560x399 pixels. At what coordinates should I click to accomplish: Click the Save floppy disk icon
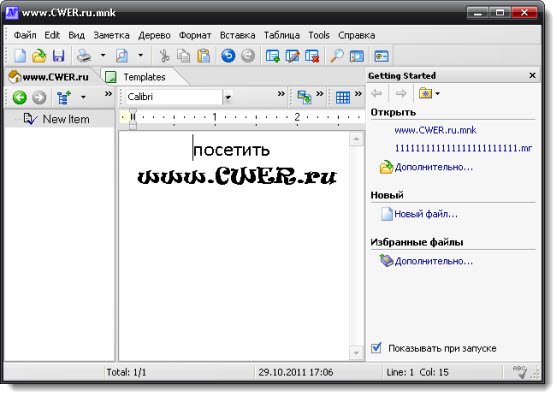[59, 56]
